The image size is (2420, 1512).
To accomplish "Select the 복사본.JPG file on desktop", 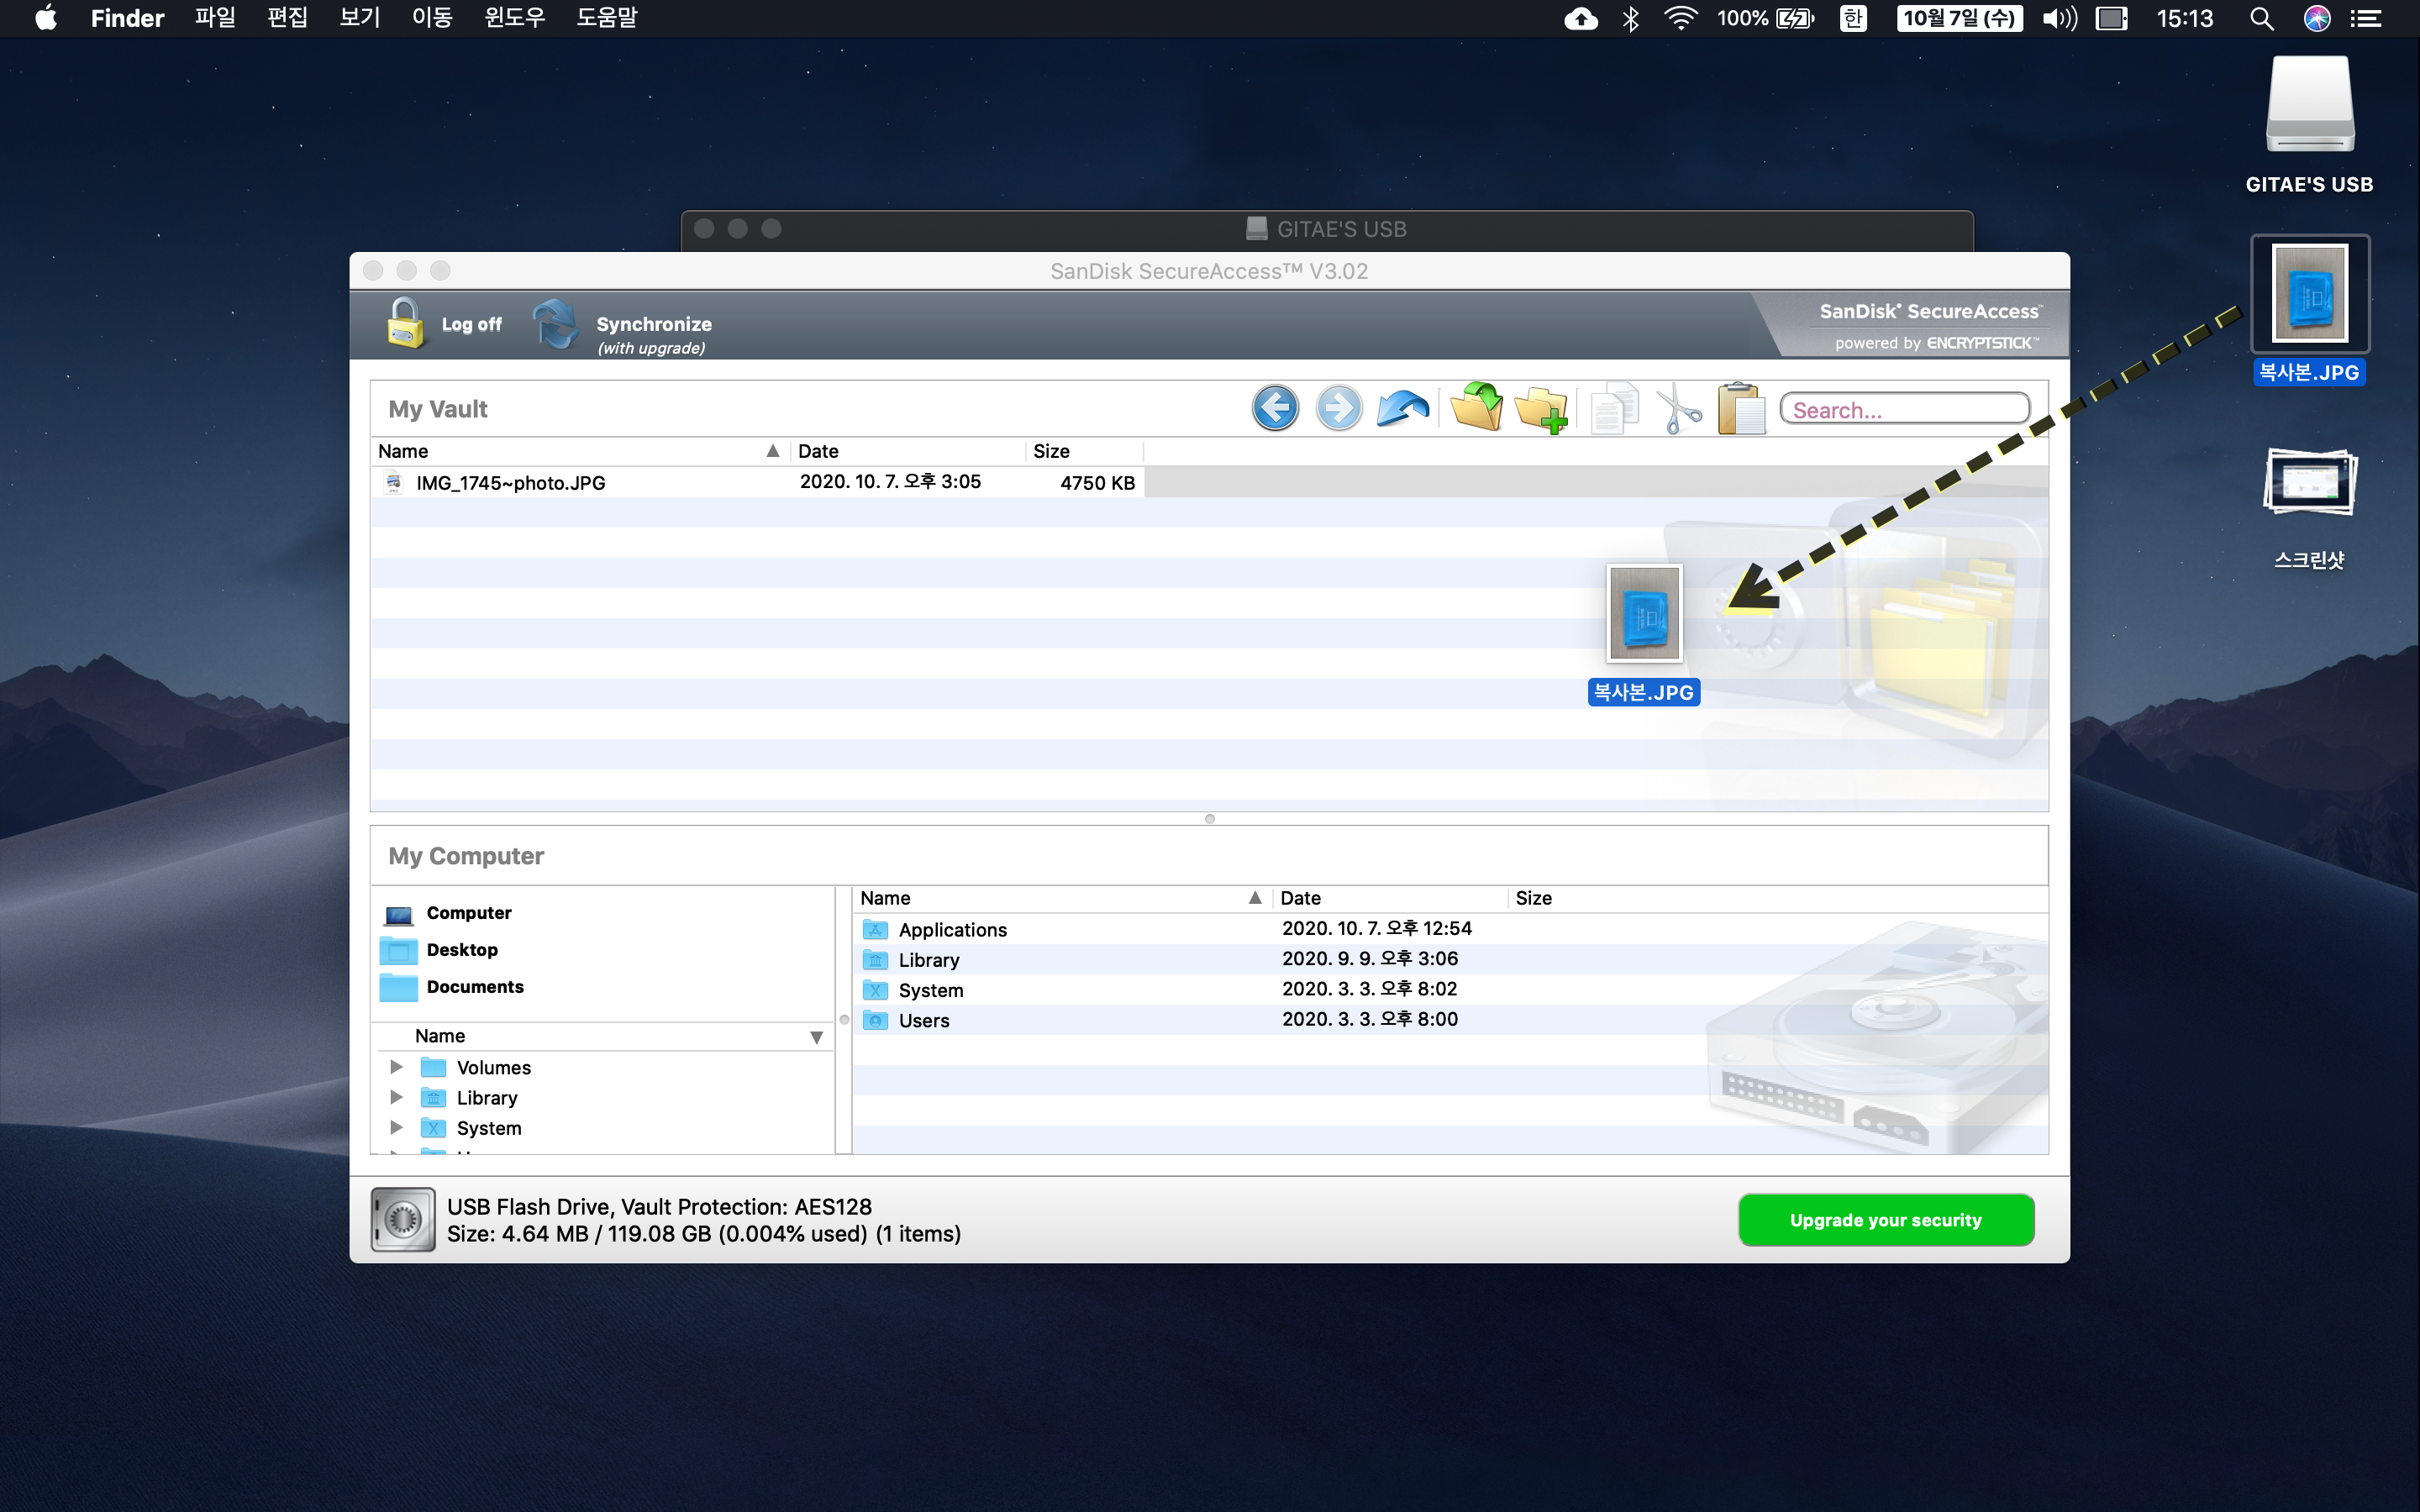I will coord(2310,310).
